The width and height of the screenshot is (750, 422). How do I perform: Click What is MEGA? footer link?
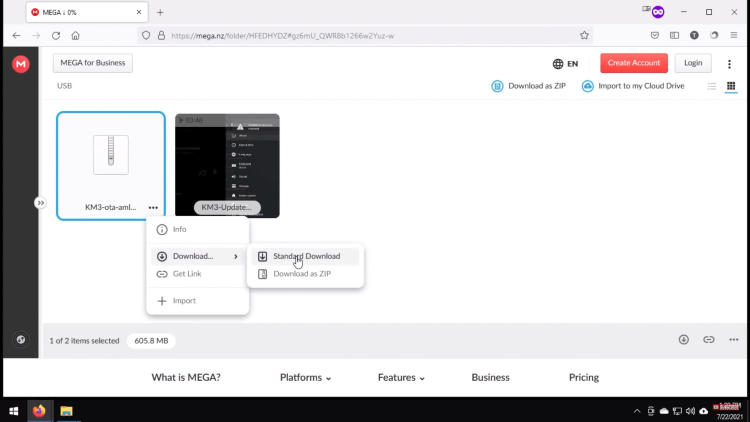tap(186, 378)
